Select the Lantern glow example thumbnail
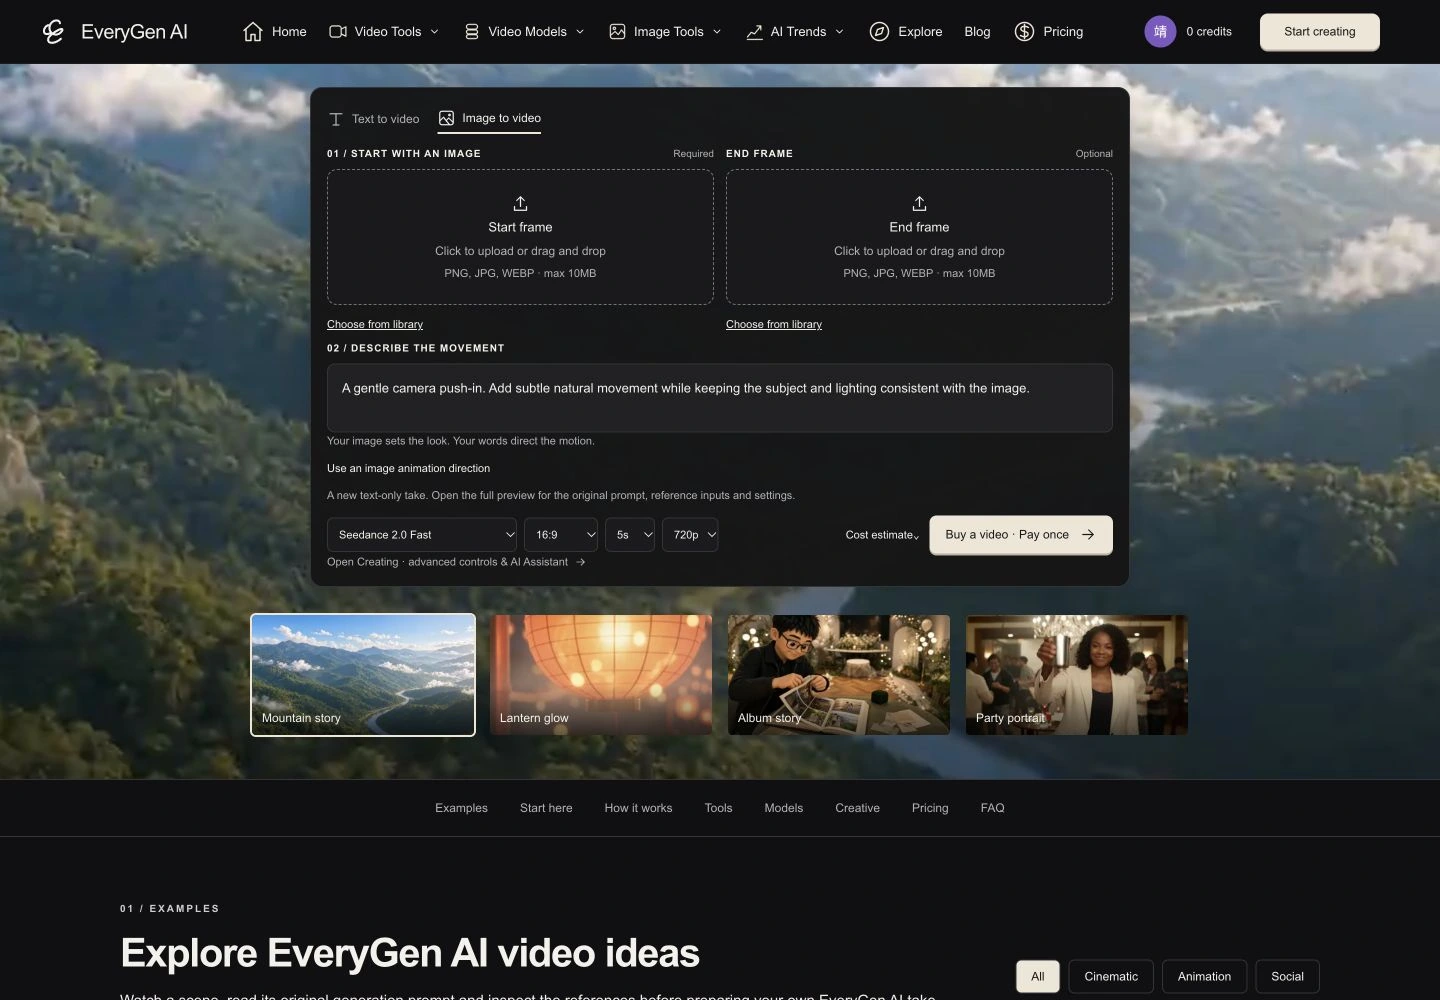 (601, 675)
